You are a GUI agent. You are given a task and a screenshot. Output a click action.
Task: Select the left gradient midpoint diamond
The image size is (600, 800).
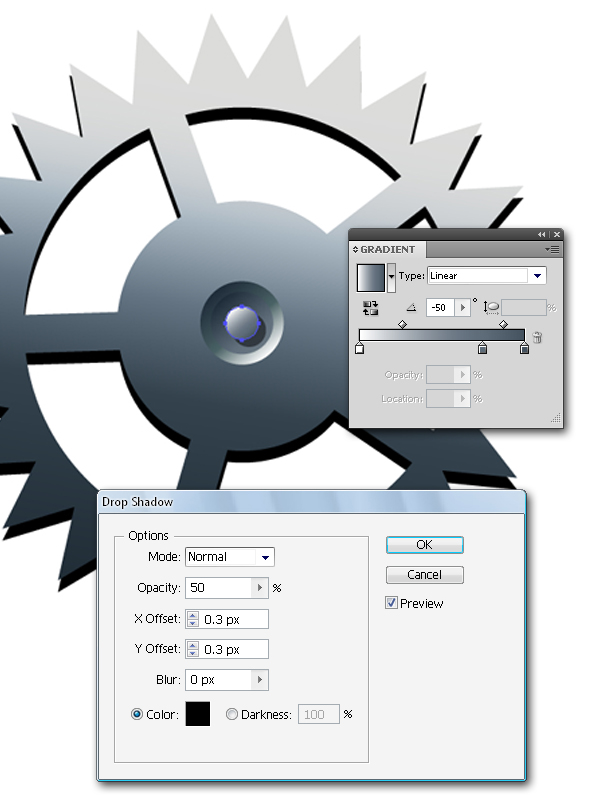[x=402, y=324]
